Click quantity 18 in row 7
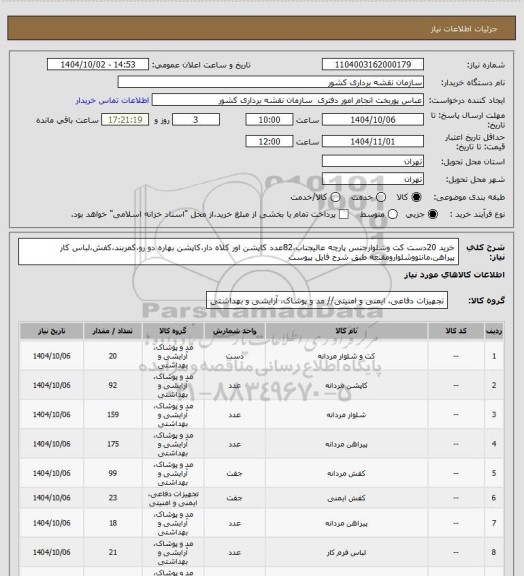 point(112,523)
